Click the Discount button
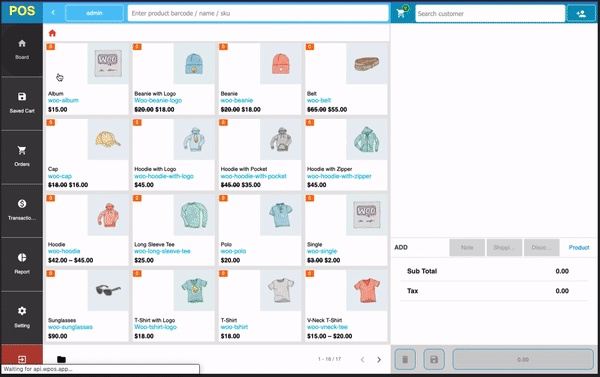The image size is (600, 377). tap(541, 248)
